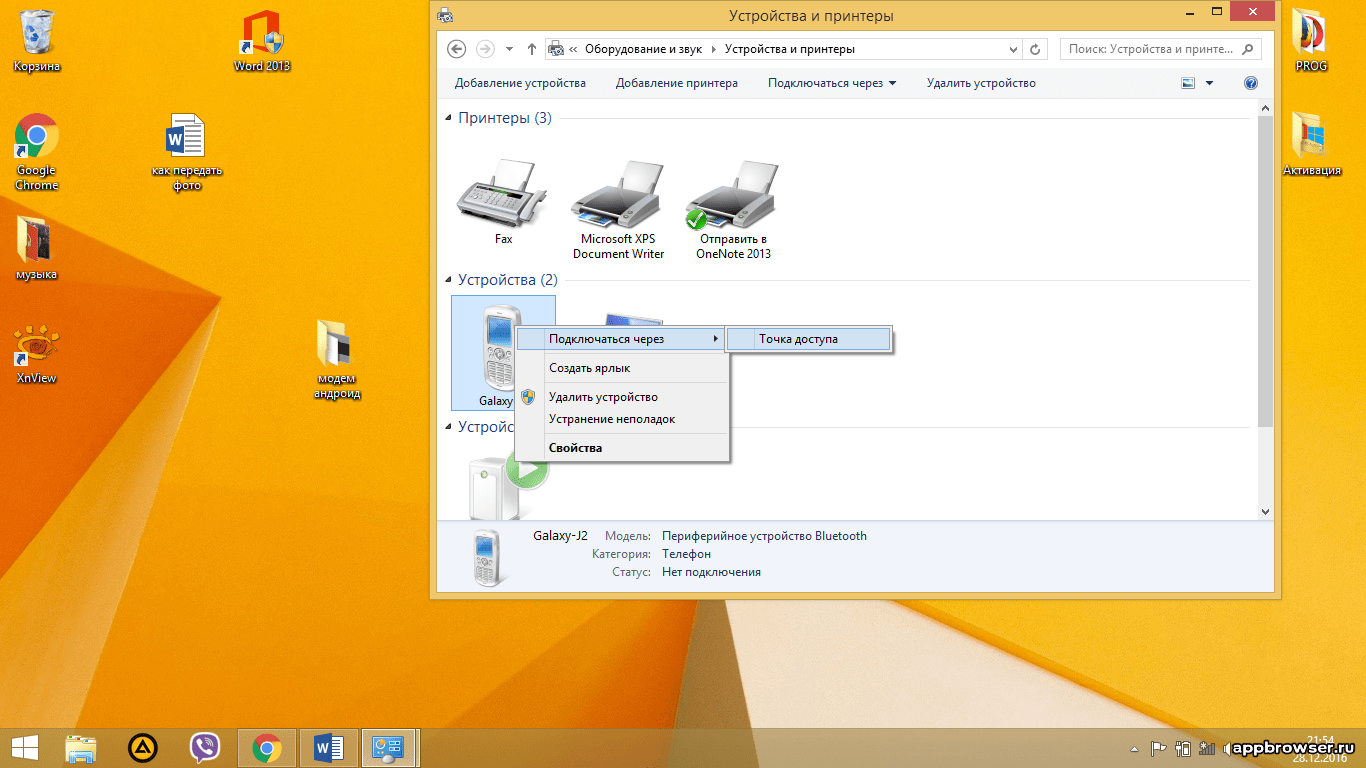1366x768 pixels.
Task: Open the view options dropdown arrow
Action: click(1209, 83)
